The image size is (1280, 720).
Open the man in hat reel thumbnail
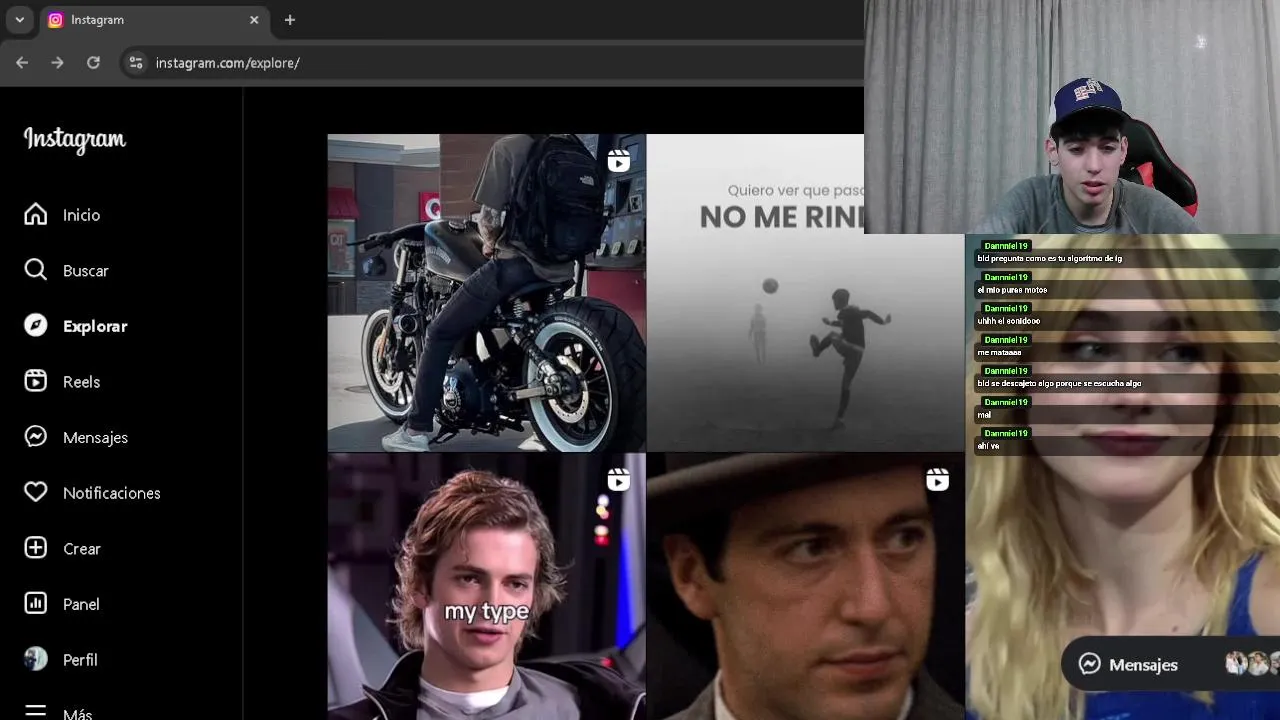tap(805, 587)
